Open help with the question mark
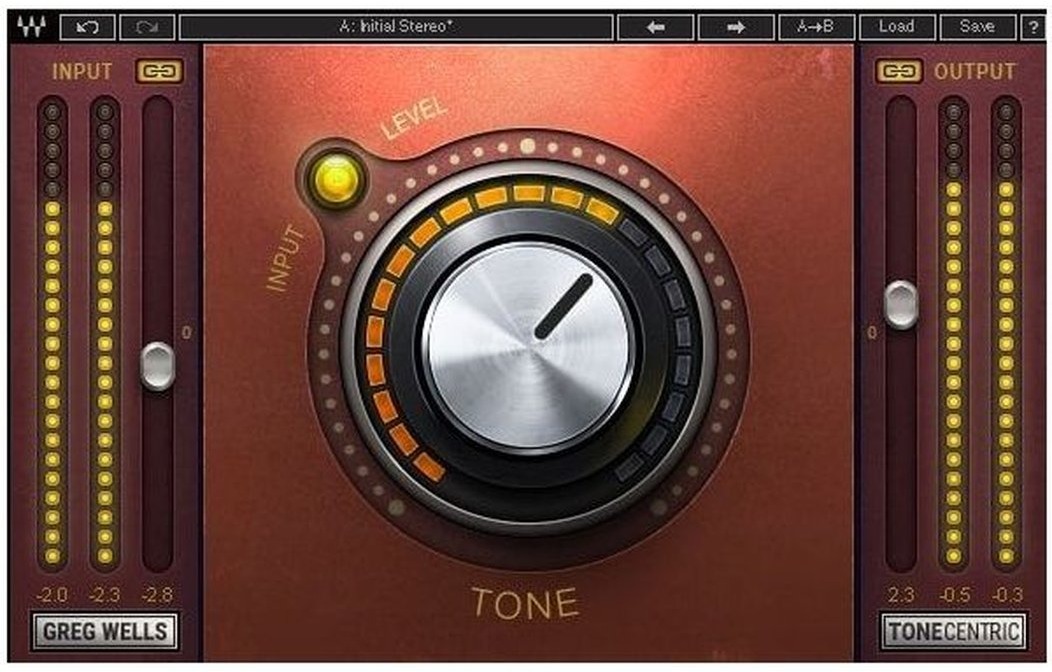Viewport: 1052px width, 672px height. click(x=1033, y=27)
